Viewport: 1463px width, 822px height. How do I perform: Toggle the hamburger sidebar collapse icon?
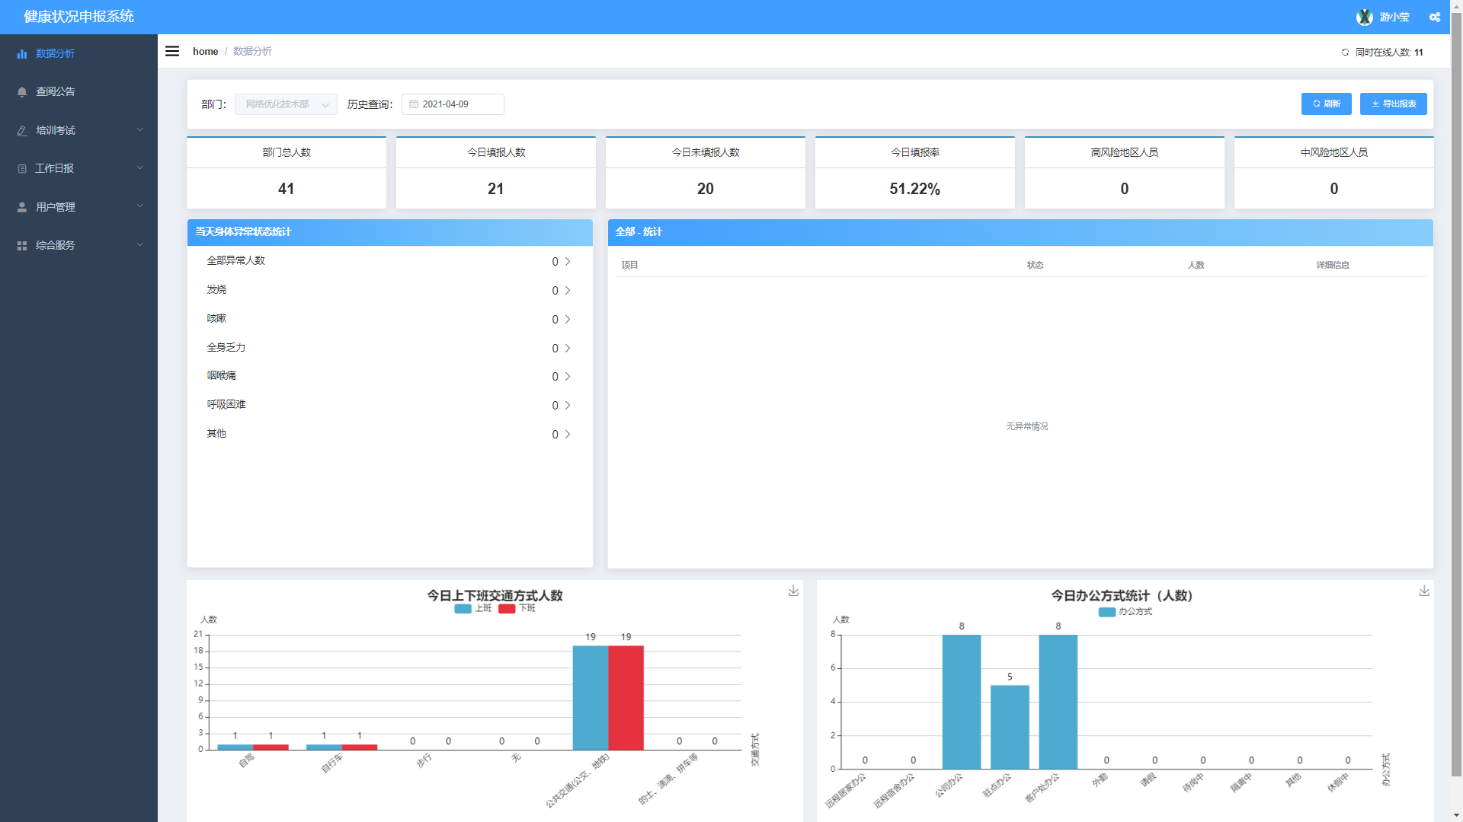click(x=172, y=51)
